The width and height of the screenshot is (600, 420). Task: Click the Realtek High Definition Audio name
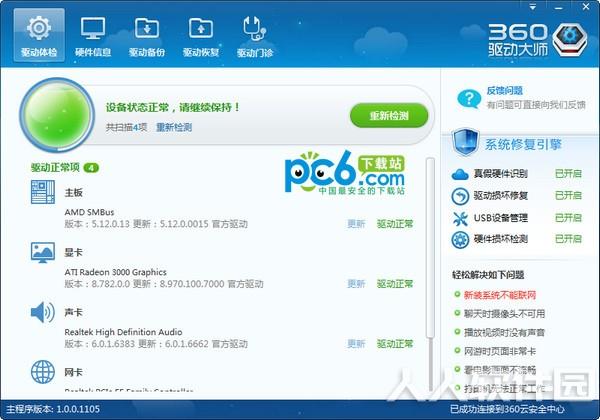(123, 332)
